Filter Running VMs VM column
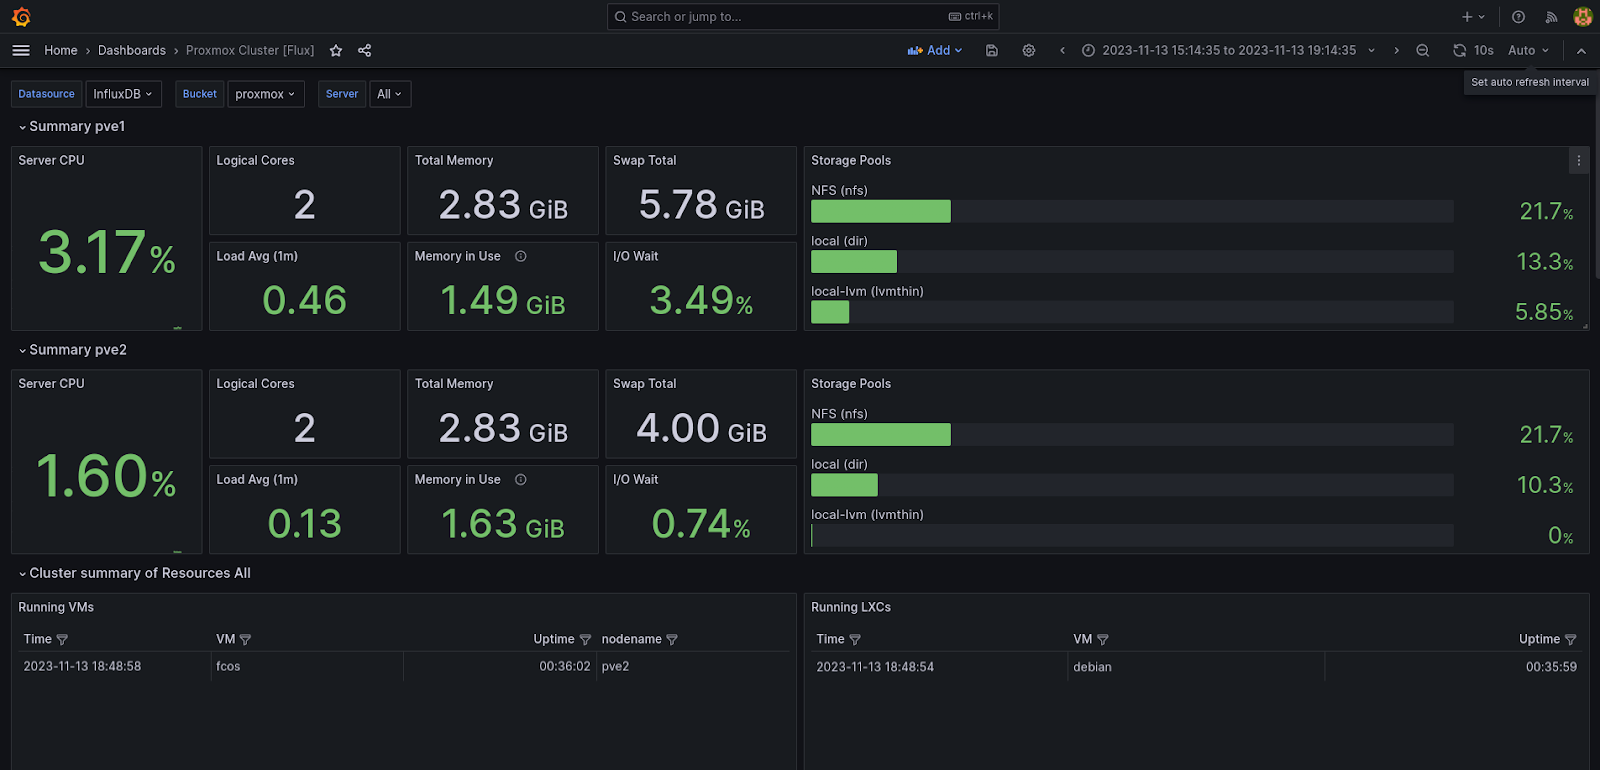 [245, 639]
